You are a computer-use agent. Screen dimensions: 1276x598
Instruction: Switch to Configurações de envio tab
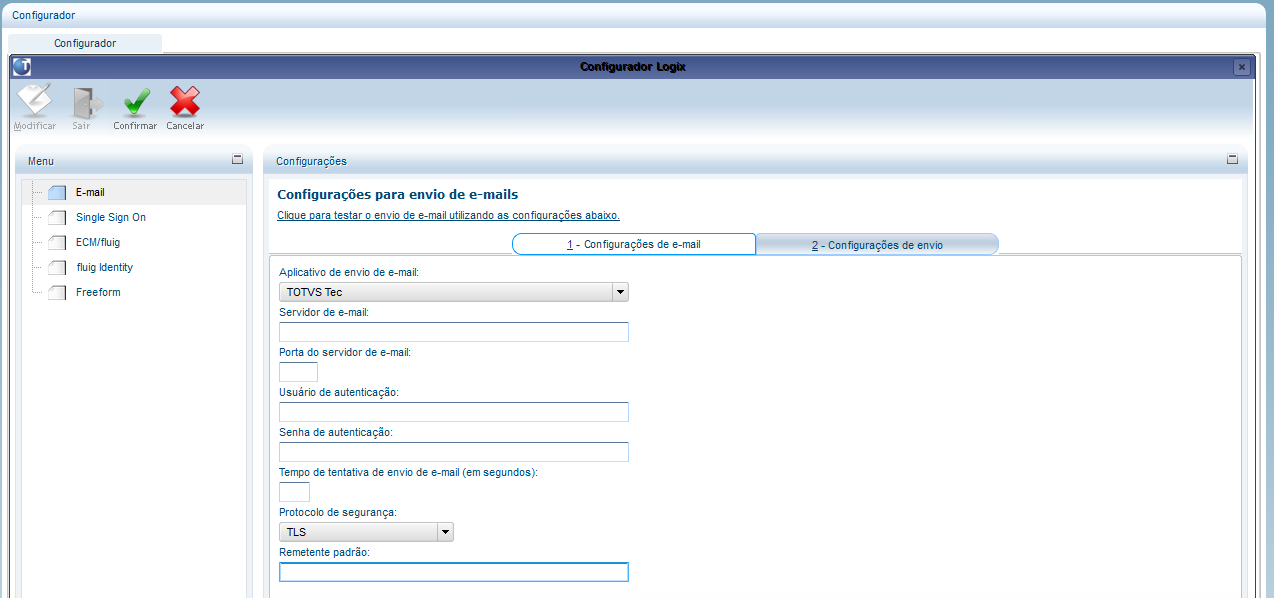tap(877, 244)
